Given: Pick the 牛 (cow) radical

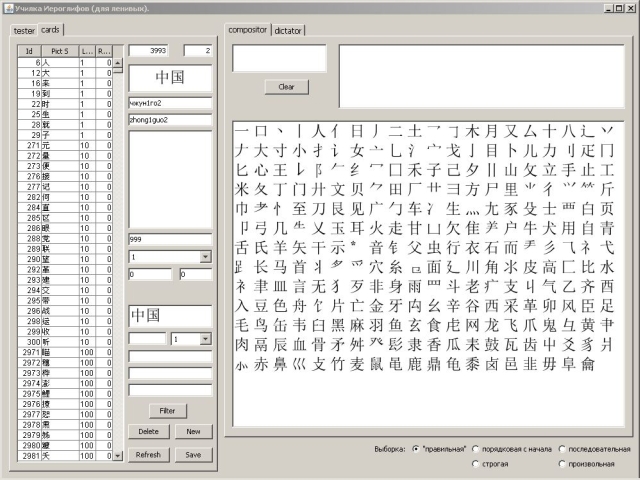Looking at the screenshot, I should [530, 228].
